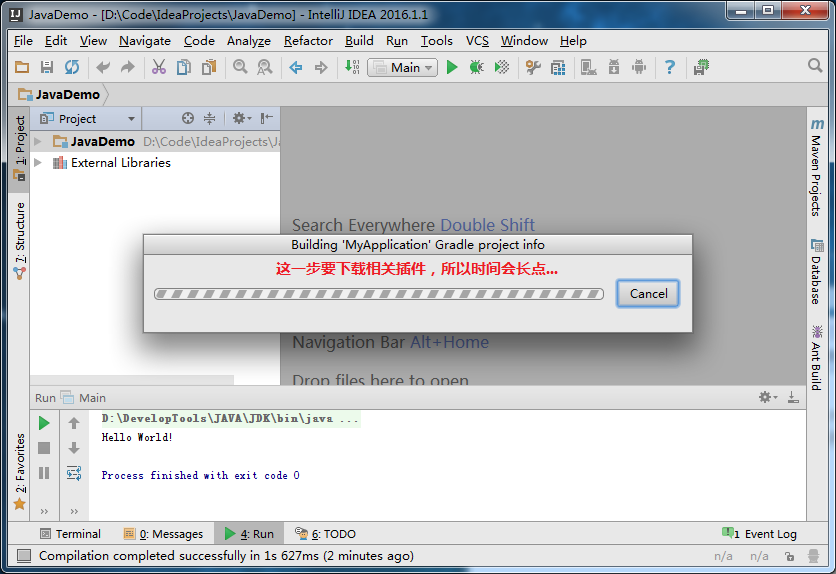836x574 pixels.
Task: Expand the JavaDemo tree node
Action: tap(38, 141)
